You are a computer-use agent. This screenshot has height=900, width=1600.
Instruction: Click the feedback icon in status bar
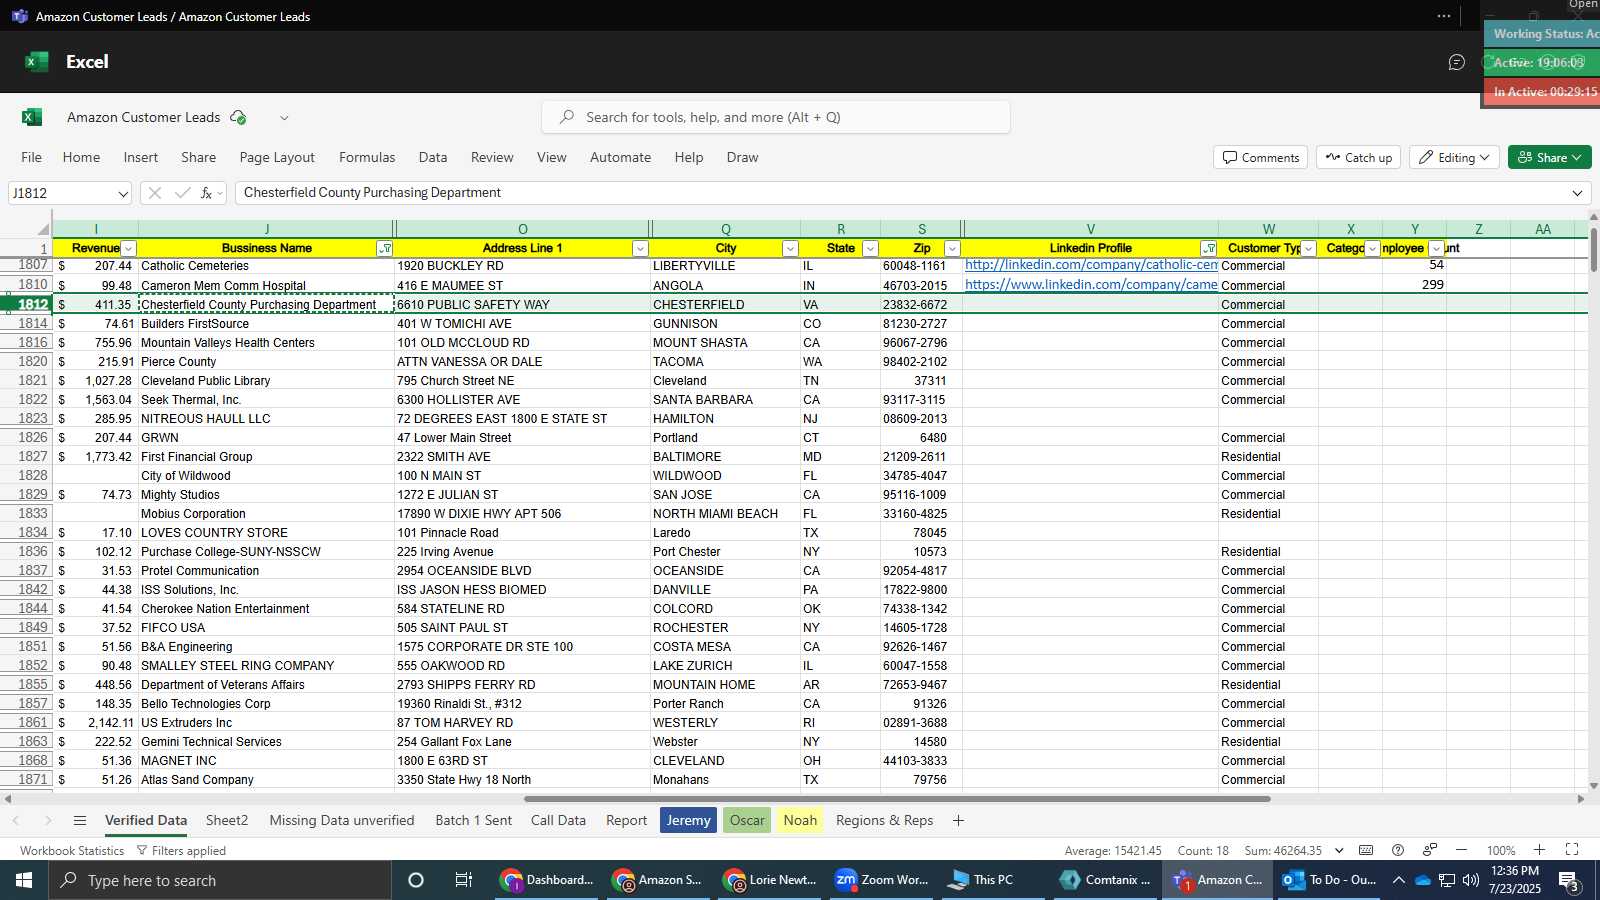(1430, 850)
